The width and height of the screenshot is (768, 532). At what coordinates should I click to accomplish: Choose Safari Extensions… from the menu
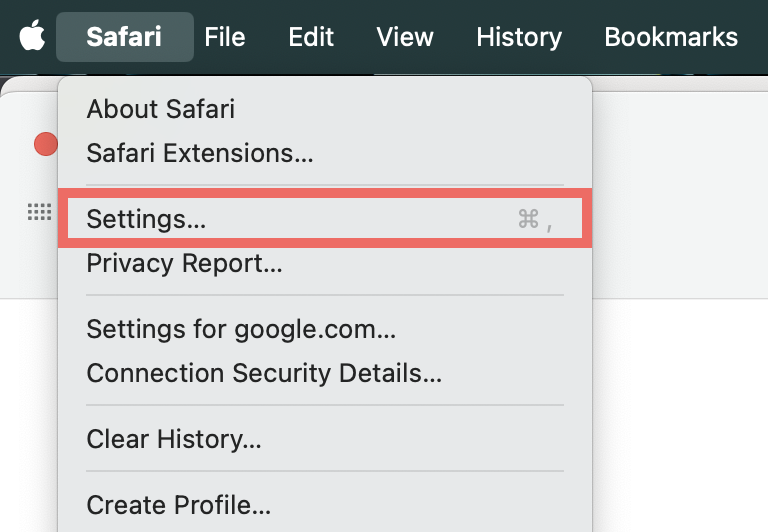(200, 153)
